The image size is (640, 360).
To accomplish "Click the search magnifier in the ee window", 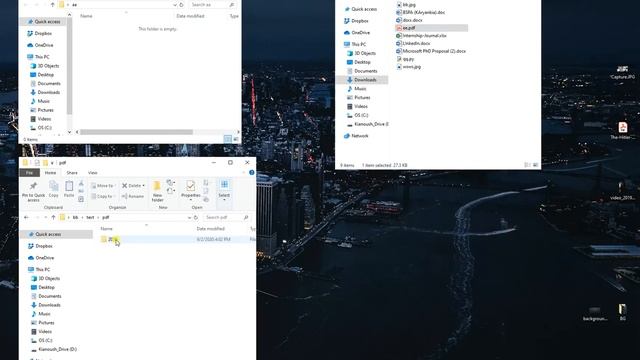I will (x=232, y=5).
